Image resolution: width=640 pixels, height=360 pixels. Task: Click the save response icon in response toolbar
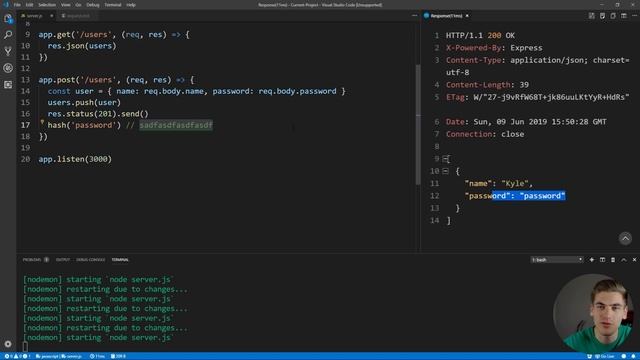tap(602, 16)
